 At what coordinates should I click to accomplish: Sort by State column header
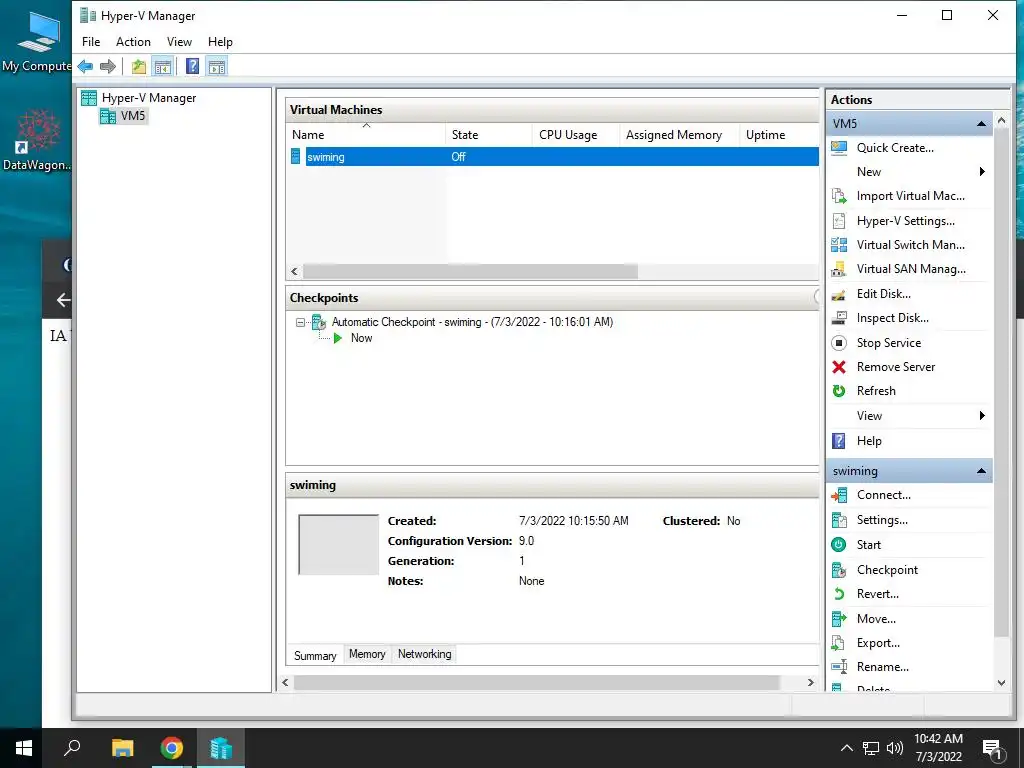[x=489, y=135]
